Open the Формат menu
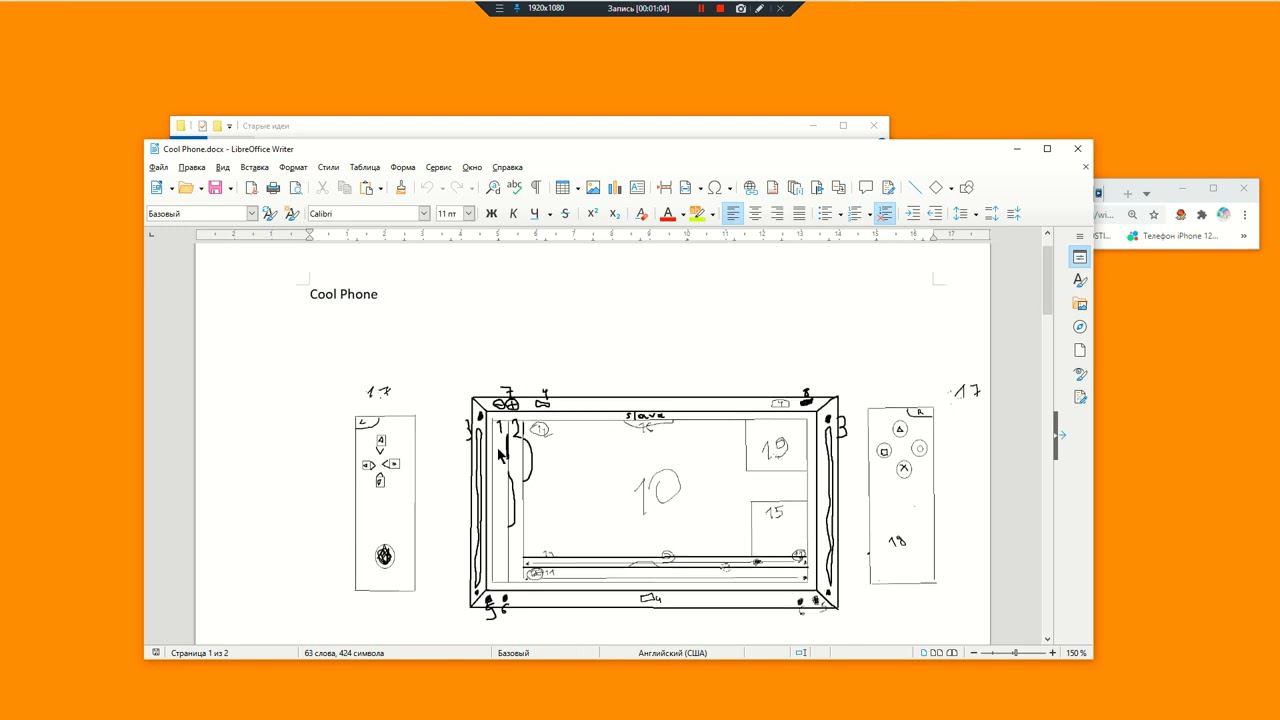The image size is (1280, 720). [x=293, y=167]
